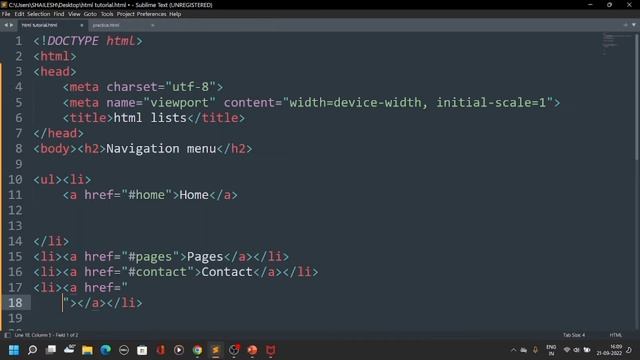Viewport: 640px width, 360px height.
Task: Open File Explorer from the taskbar
Action: [87, 350]
